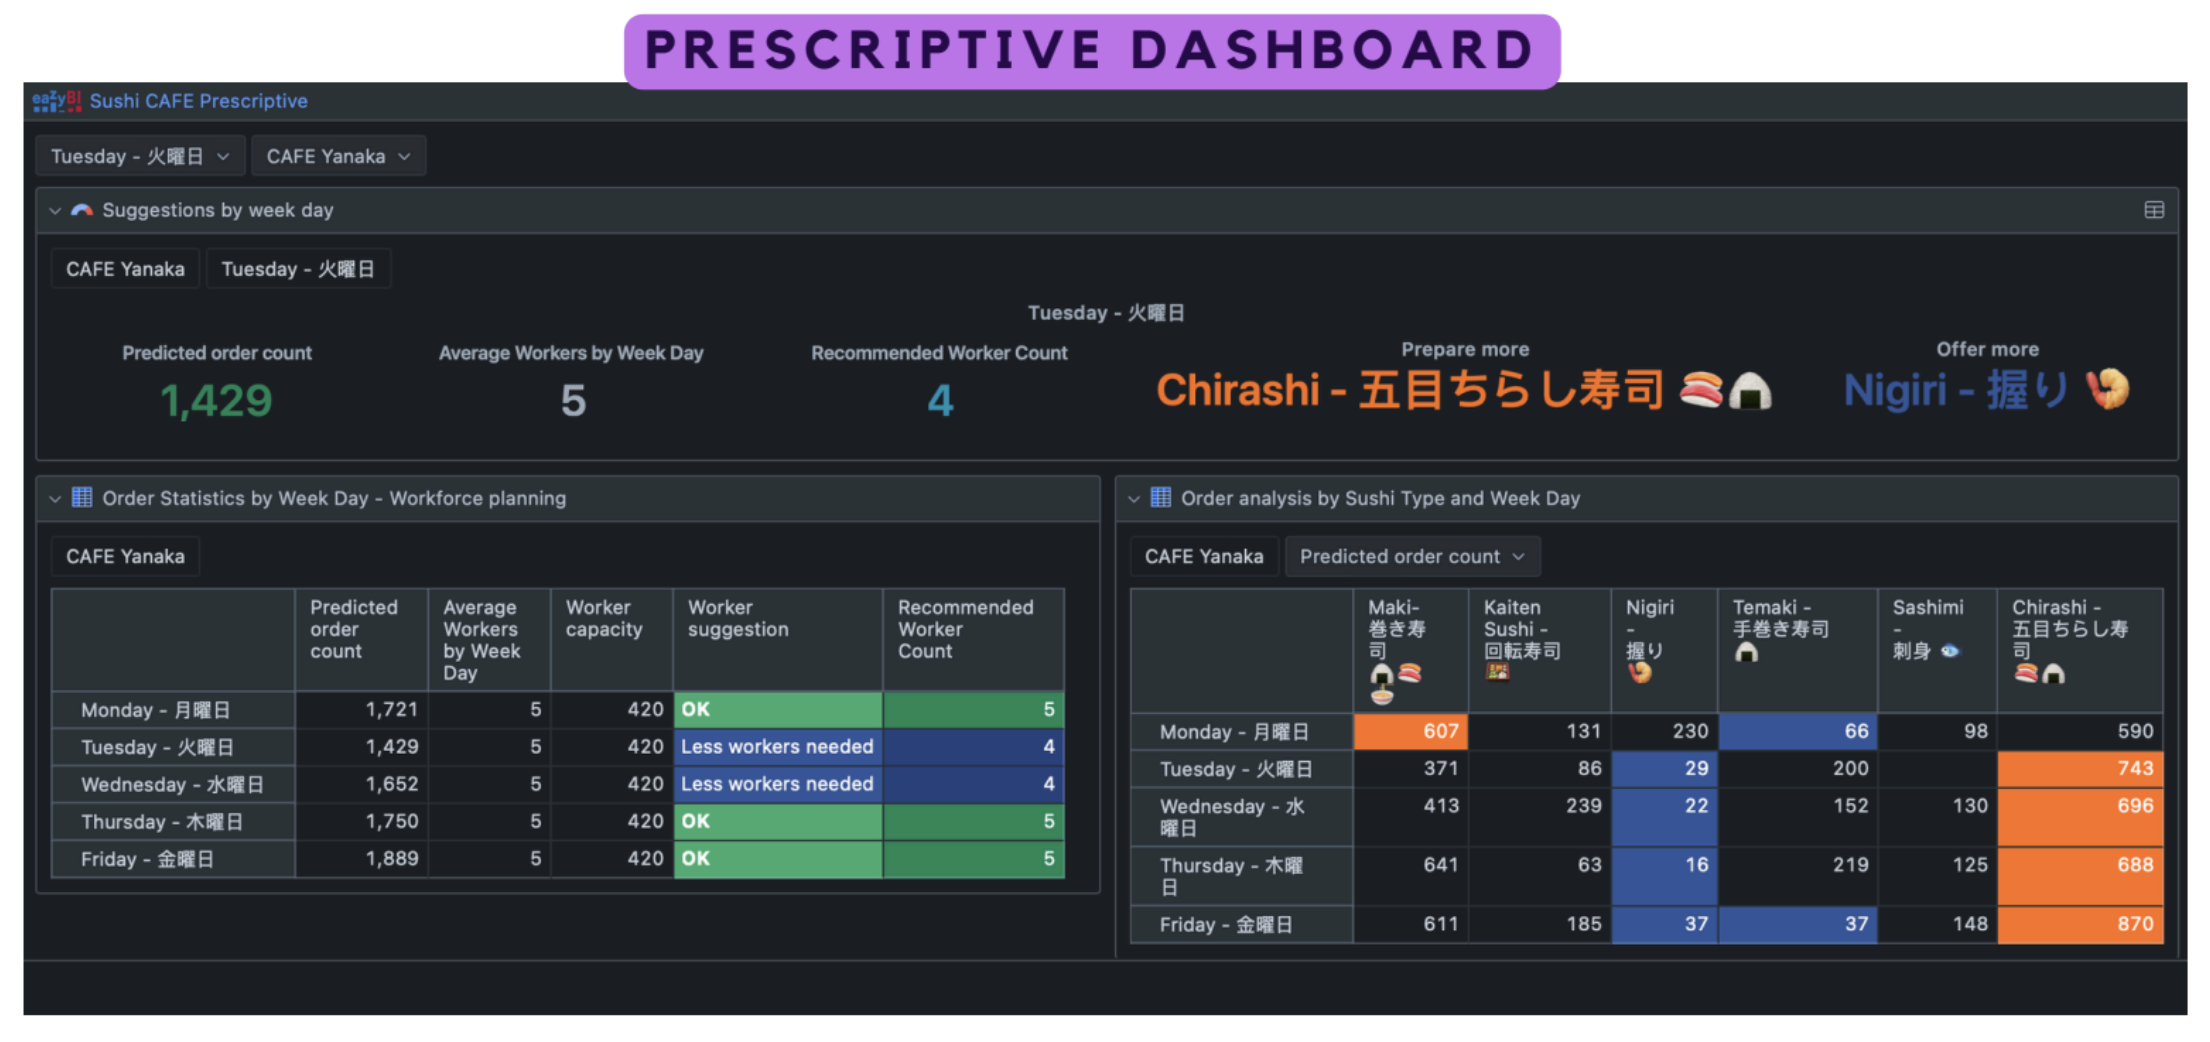Click the 641 Thursday Maki cell

point(1411,875)
